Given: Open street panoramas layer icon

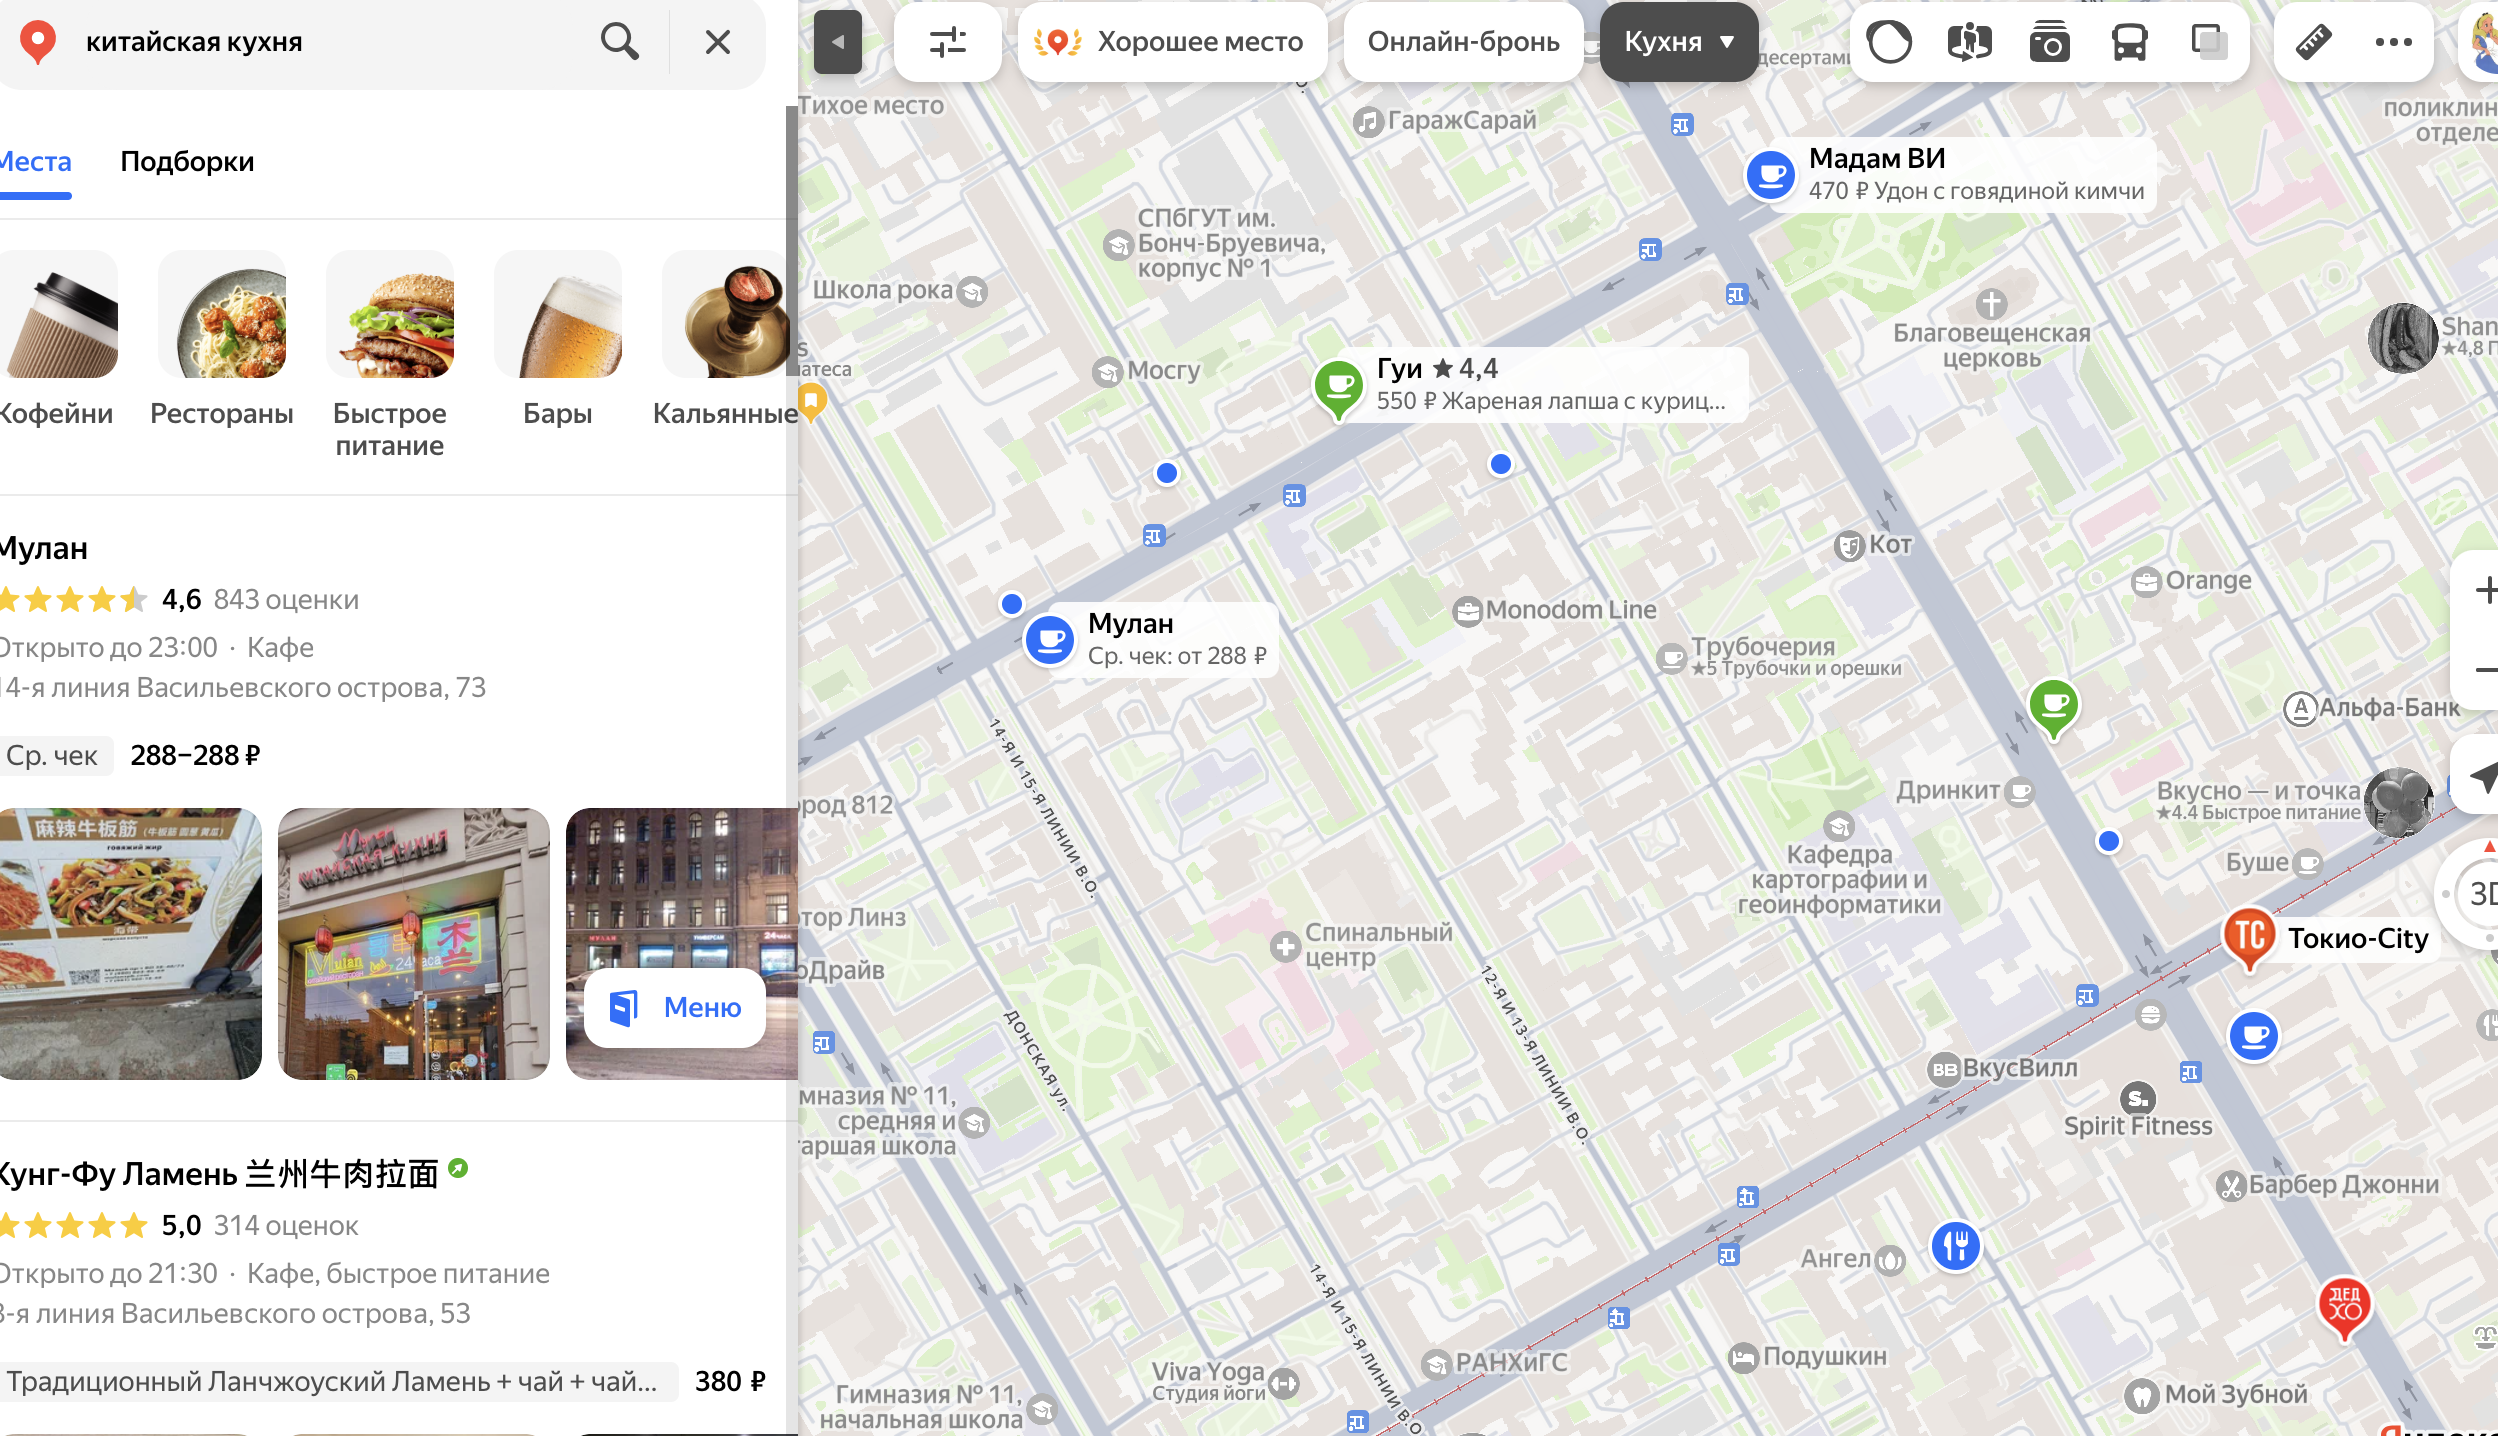Looking at the screenshot, I should (1969, 42).
